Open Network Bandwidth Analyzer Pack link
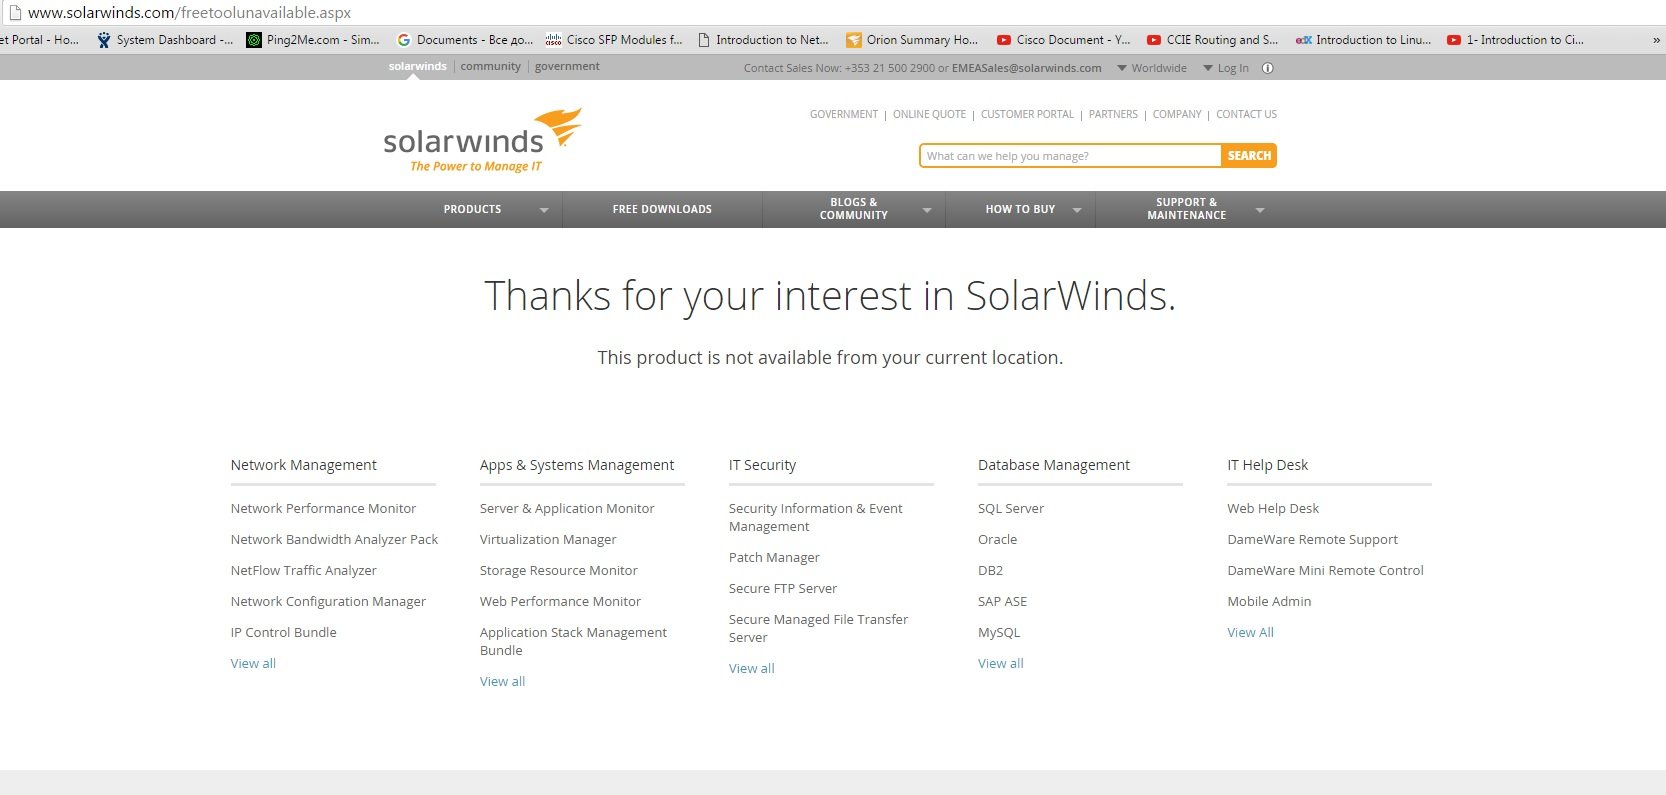Viewport: 1666px width, 795px height. coord(334,539)
